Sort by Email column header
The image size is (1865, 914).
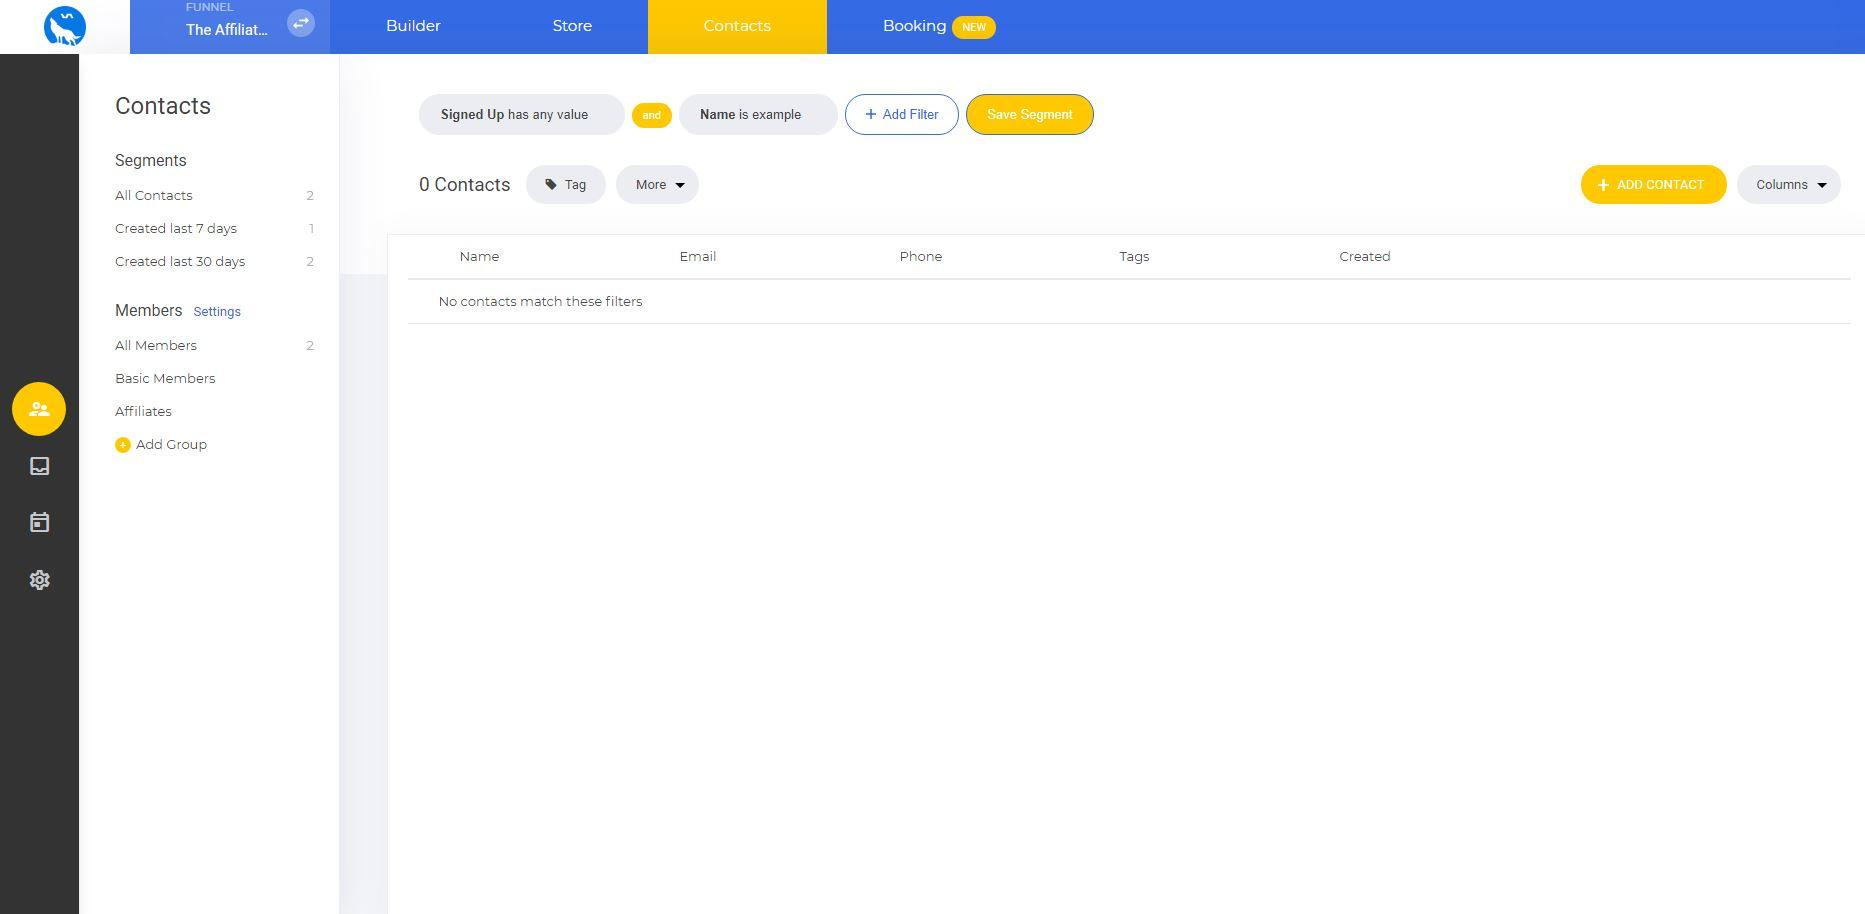[x=698, y=257]
